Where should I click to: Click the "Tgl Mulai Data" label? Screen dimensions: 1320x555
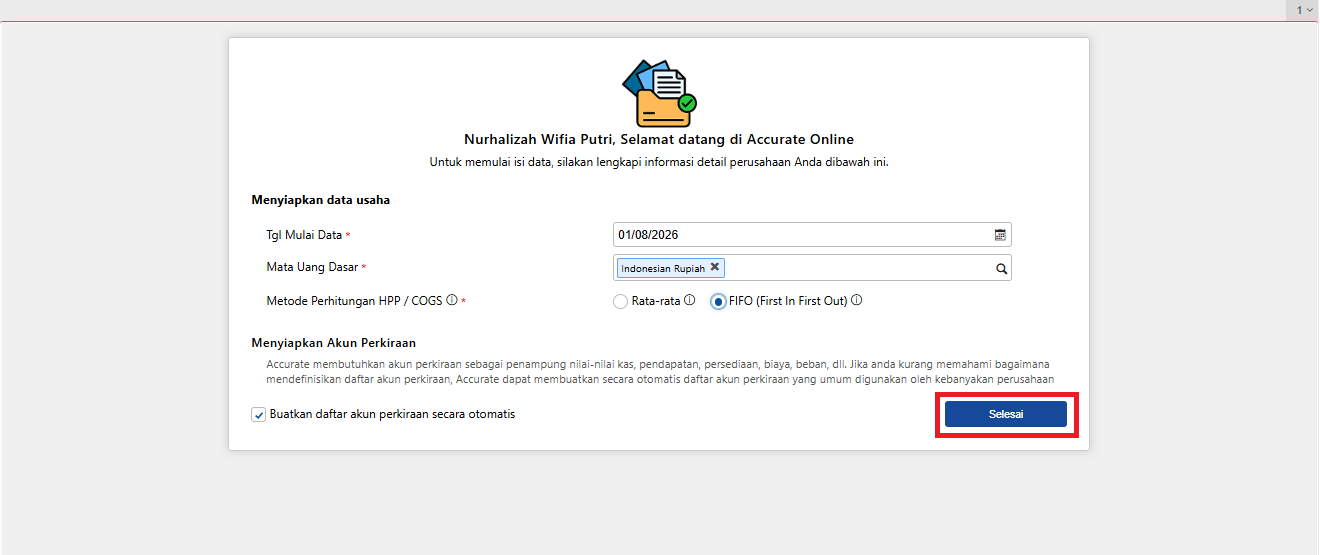(x=304, y=235)
